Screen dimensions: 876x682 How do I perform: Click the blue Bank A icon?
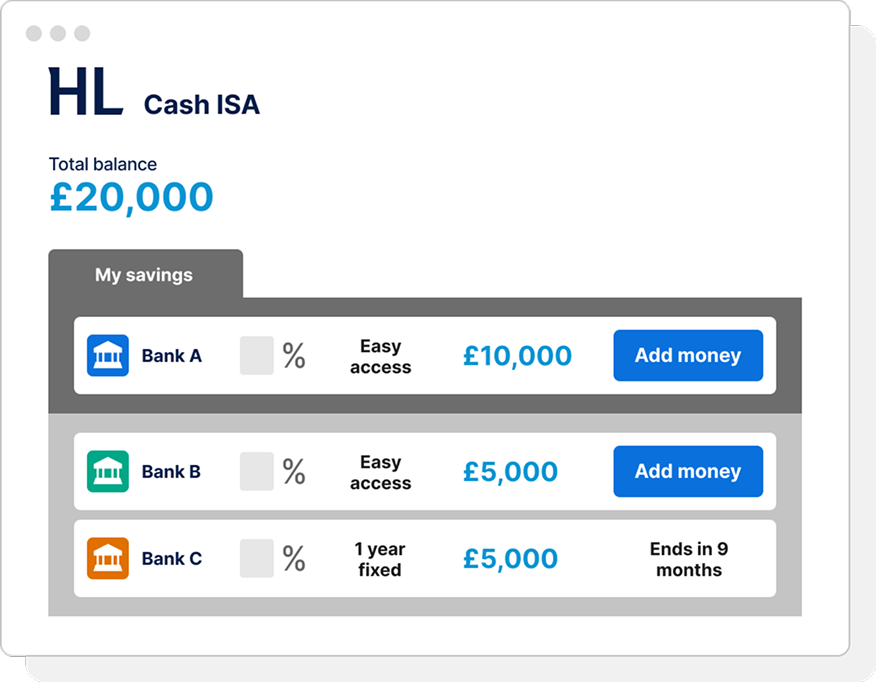point(108,355)
